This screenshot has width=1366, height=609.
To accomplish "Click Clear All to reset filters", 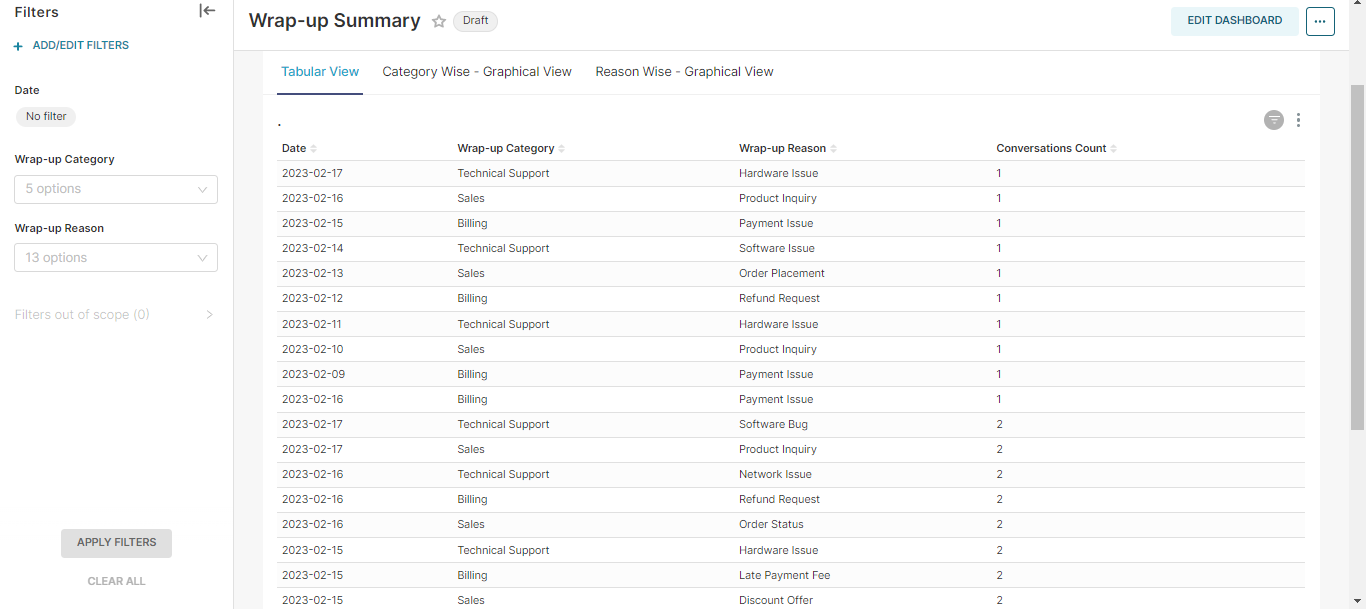I will (116, 581).
